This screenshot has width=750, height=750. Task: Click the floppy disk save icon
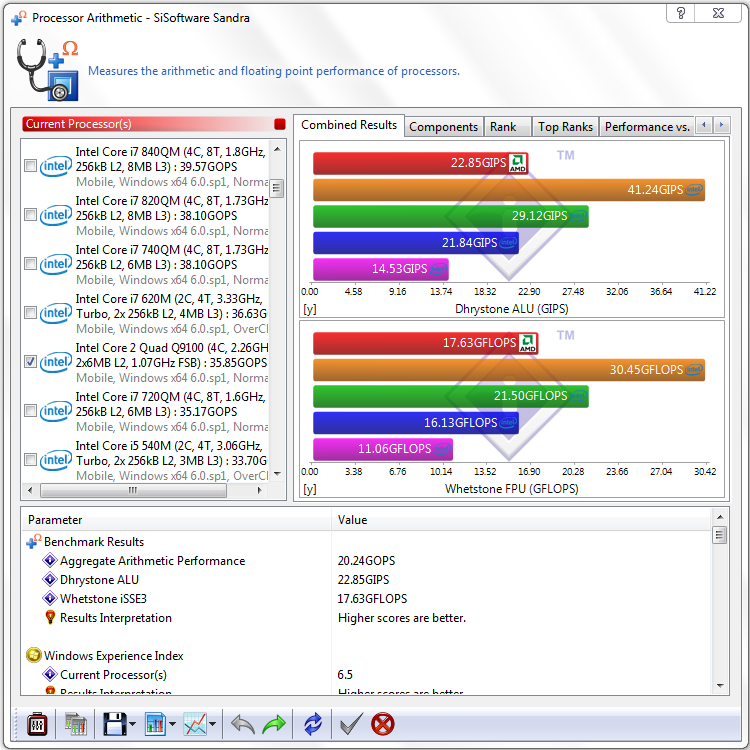click(115, 725)
